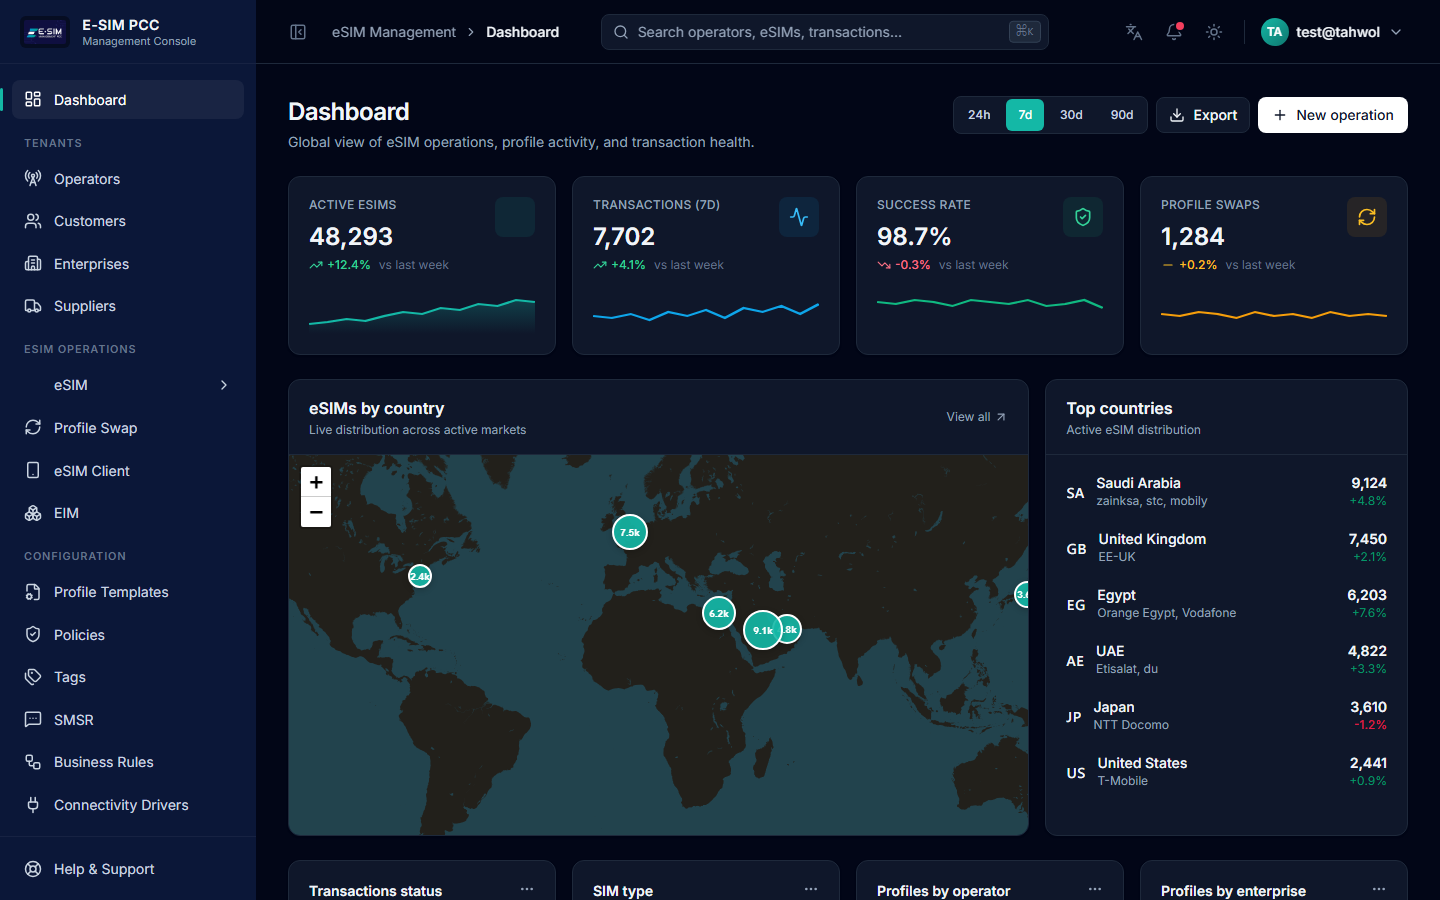
Task: Toggle light theme sun icon
Action: [x=1214, y=32]
